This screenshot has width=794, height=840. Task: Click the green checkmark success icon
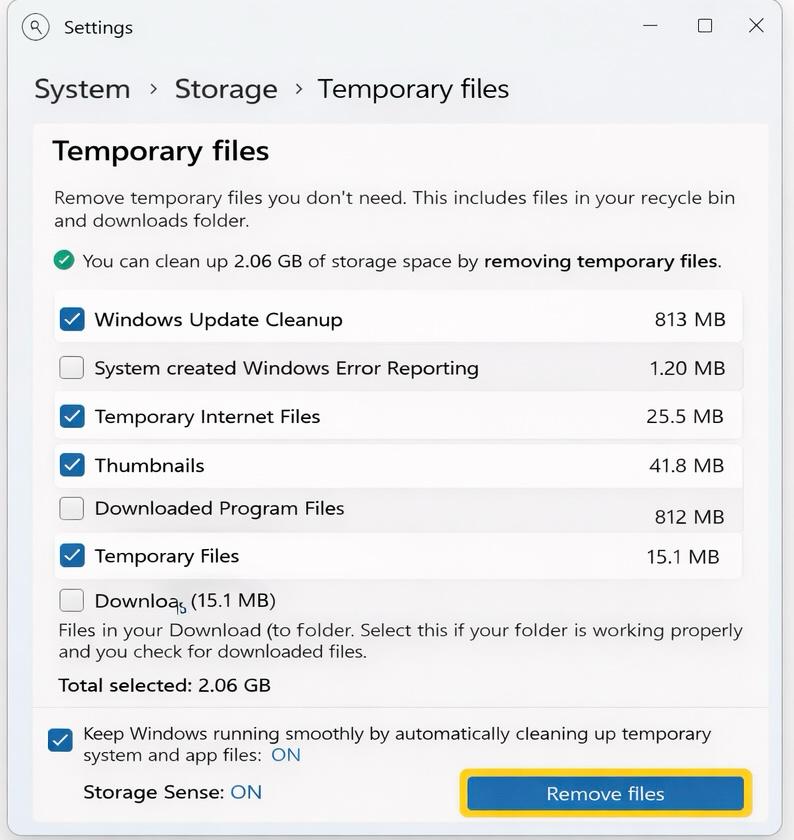[x=64, y=260]
